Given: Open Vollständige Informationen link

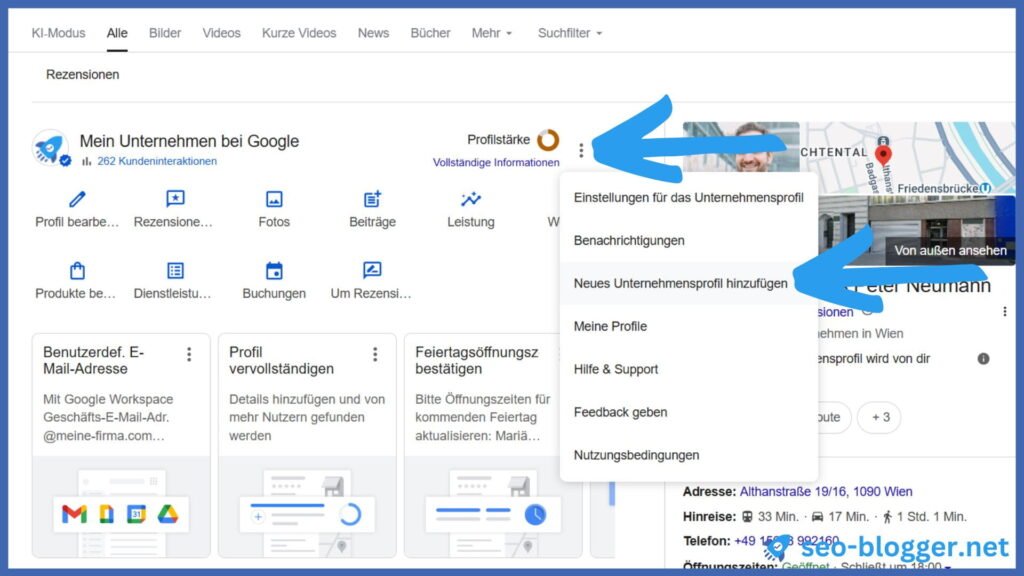Looking at the screenshot, I should coord(496,163).
